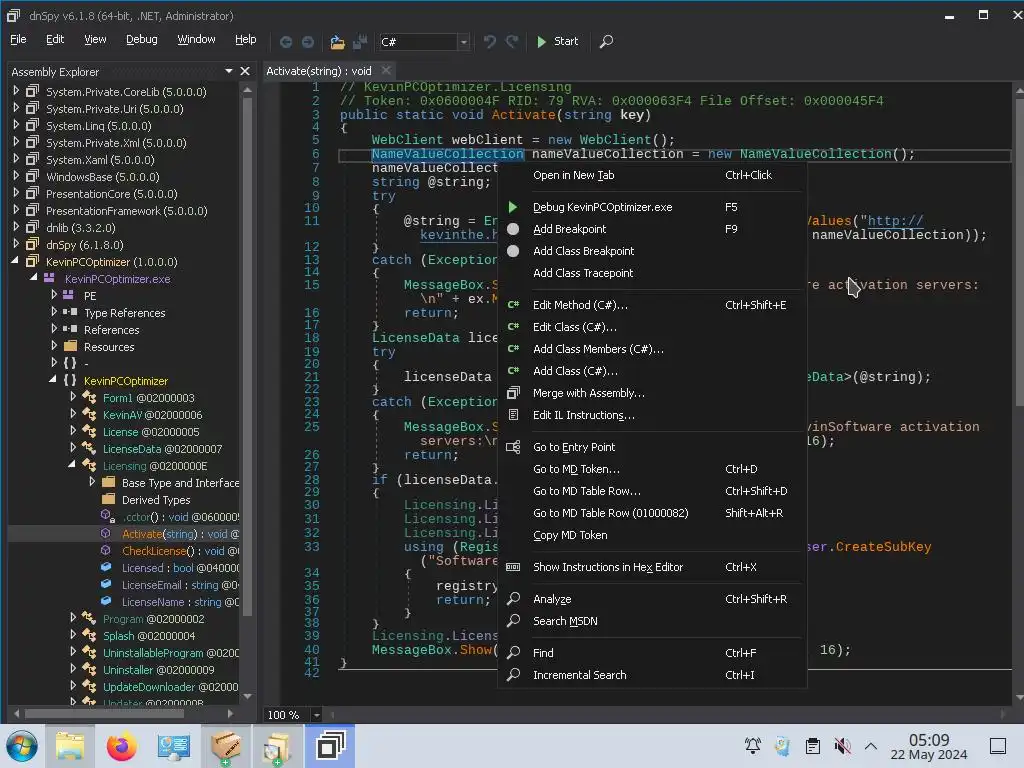Select the Resources folder tree item
The height and width of the screenshot is (768, 1024).
click(109, 347)
